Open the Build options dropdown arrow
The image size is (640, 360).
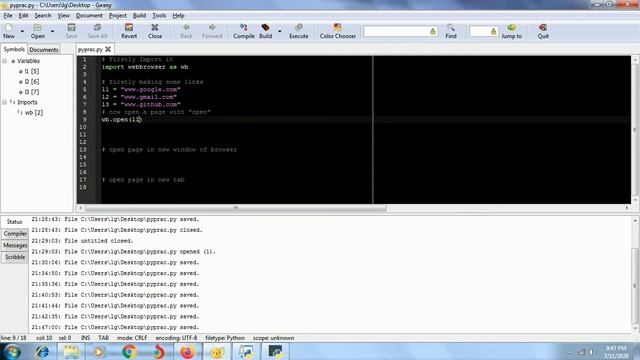pyautogui.click(x=280, y=31)
